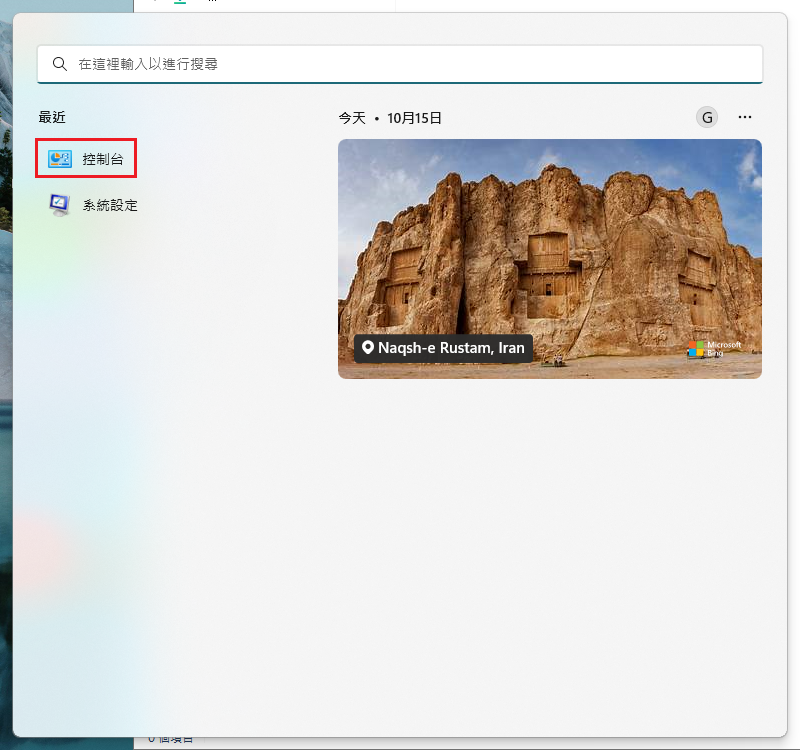The image size is (800, 750).
Task: Click the Microsoft Bing logo on the photo
Action: coord(714,349)
